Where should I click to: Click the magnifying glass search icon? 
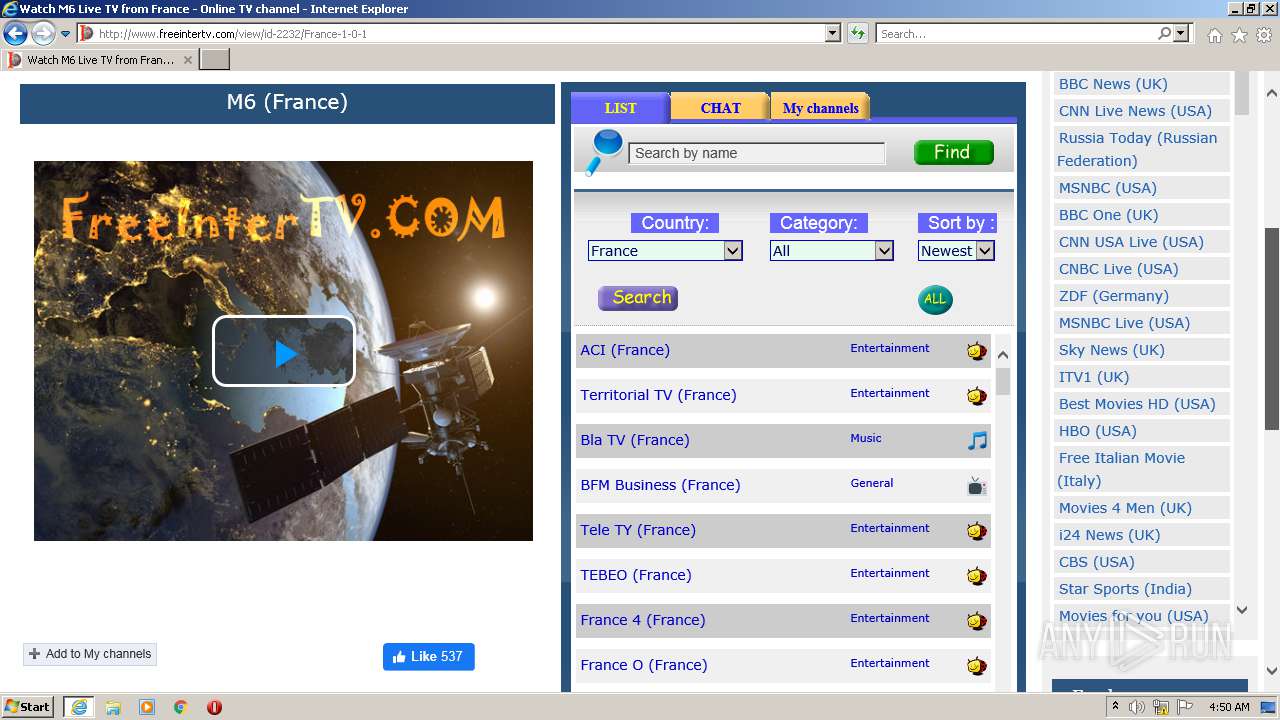pyautogui.click(x=604, y=152)
